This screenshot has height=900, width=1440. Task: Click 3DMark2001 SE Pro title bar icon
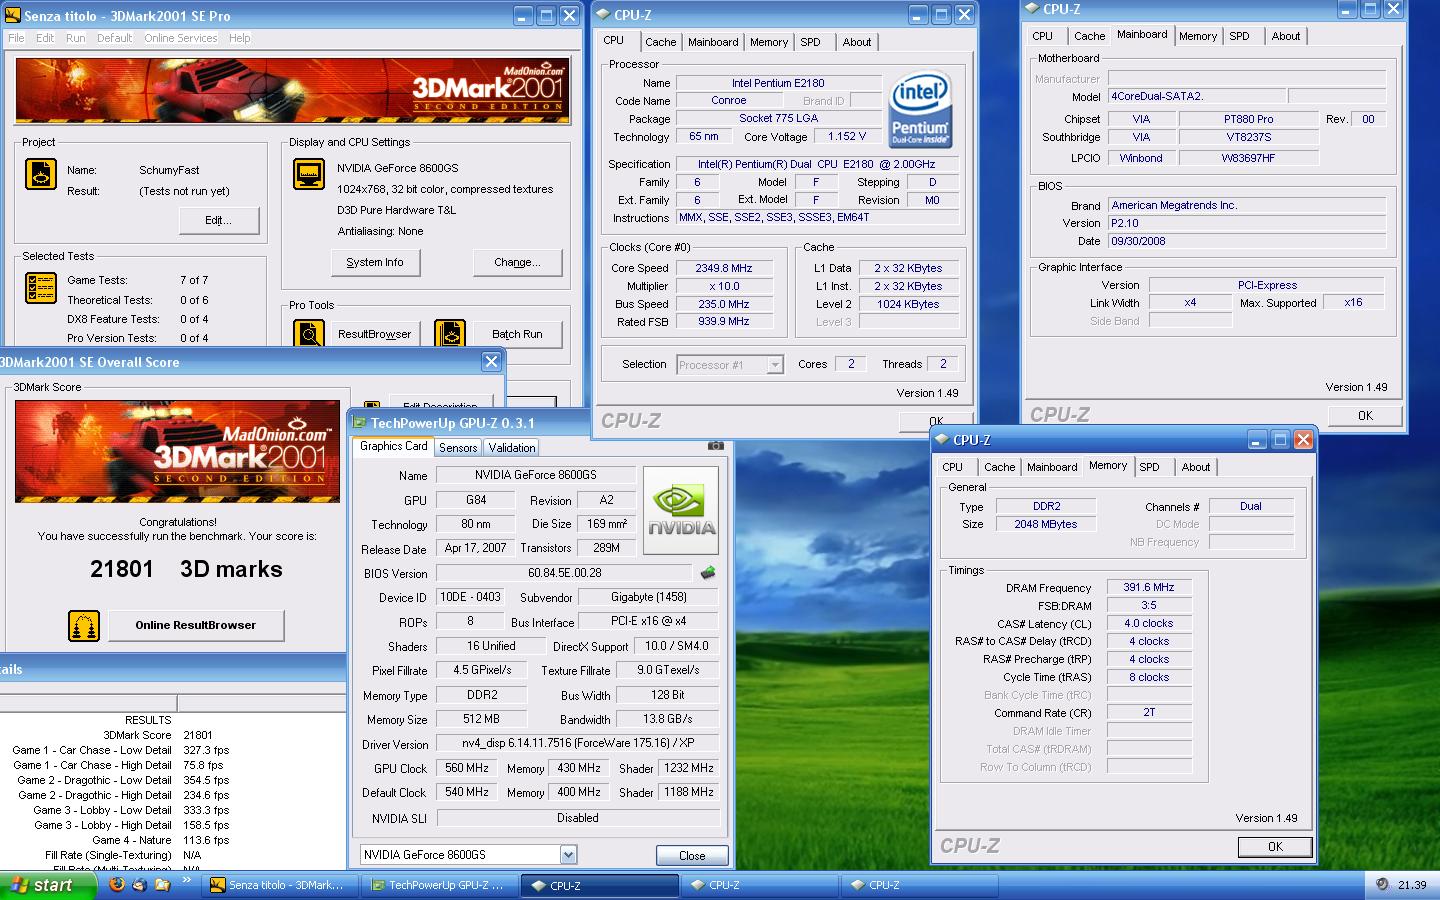click(13, 16)
